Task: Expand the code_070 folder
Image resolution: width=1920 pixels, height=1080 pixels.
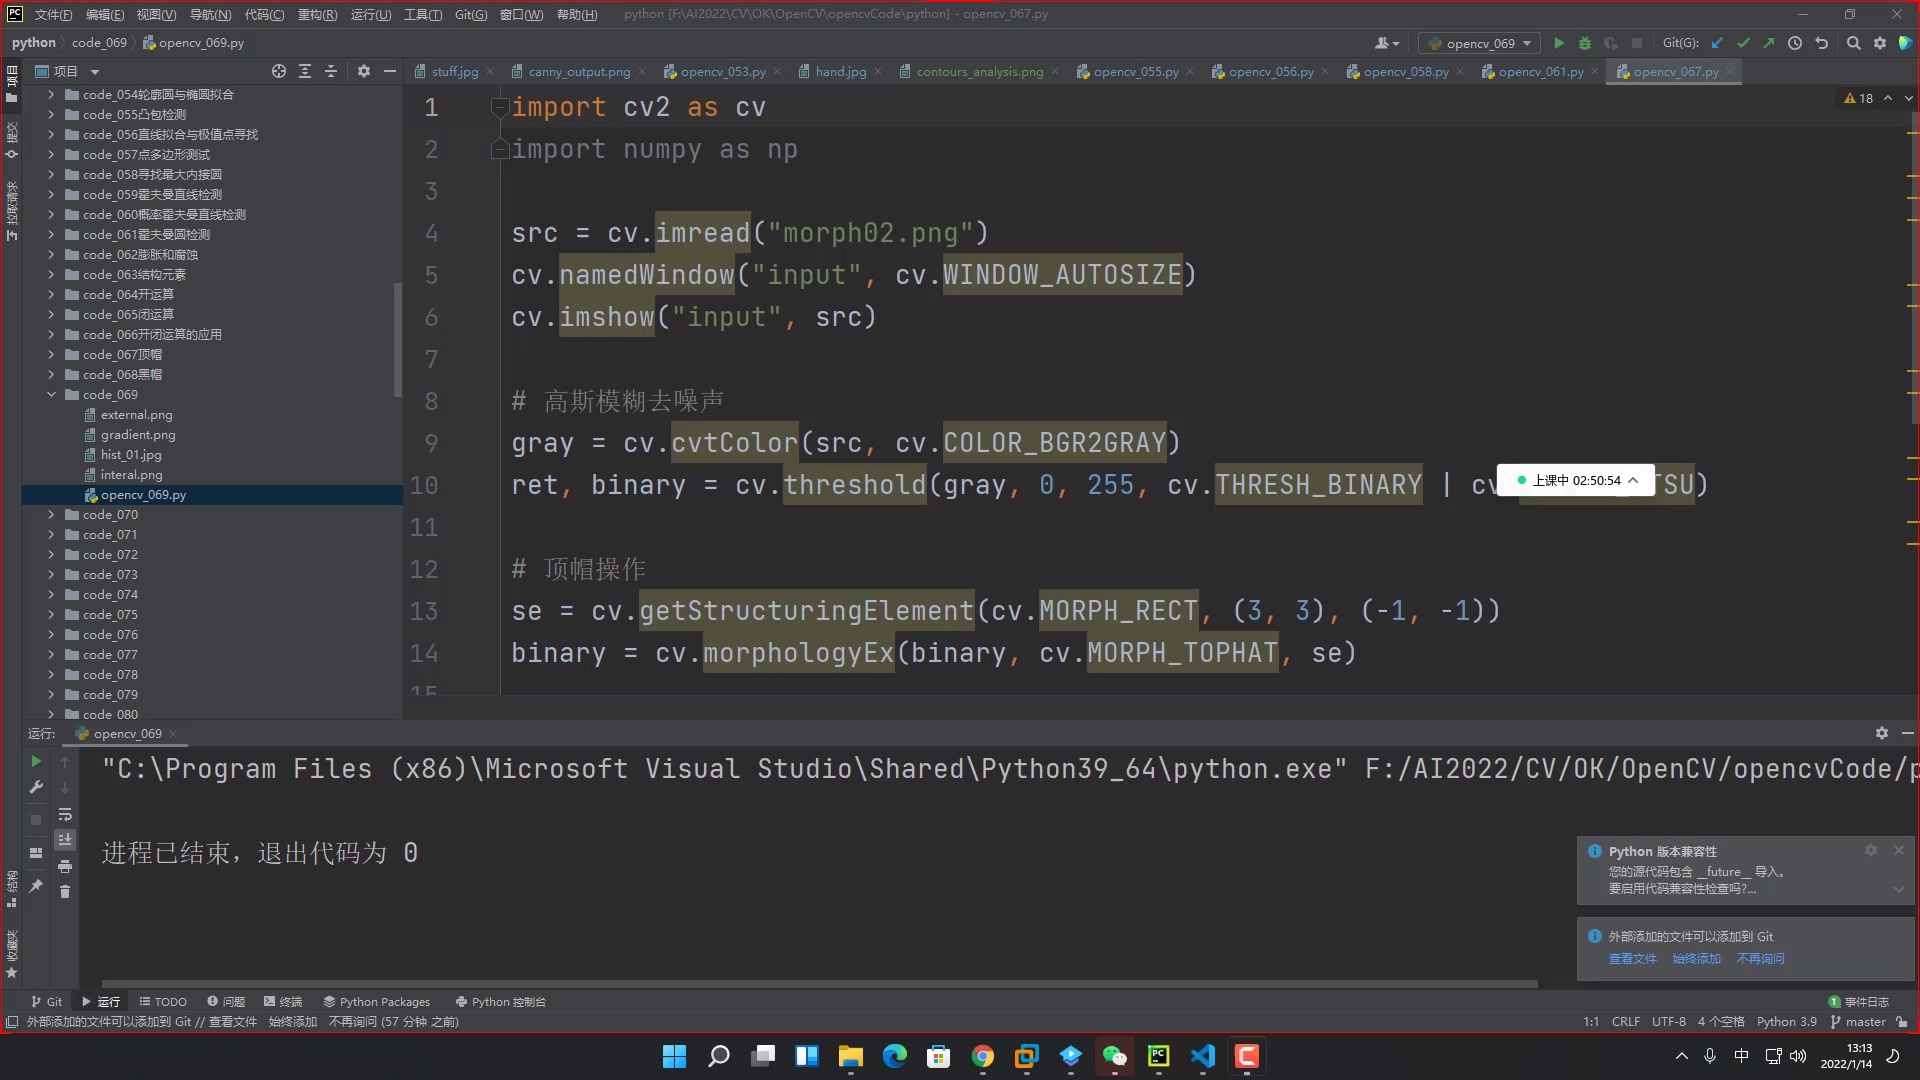Action: (51, 514)
